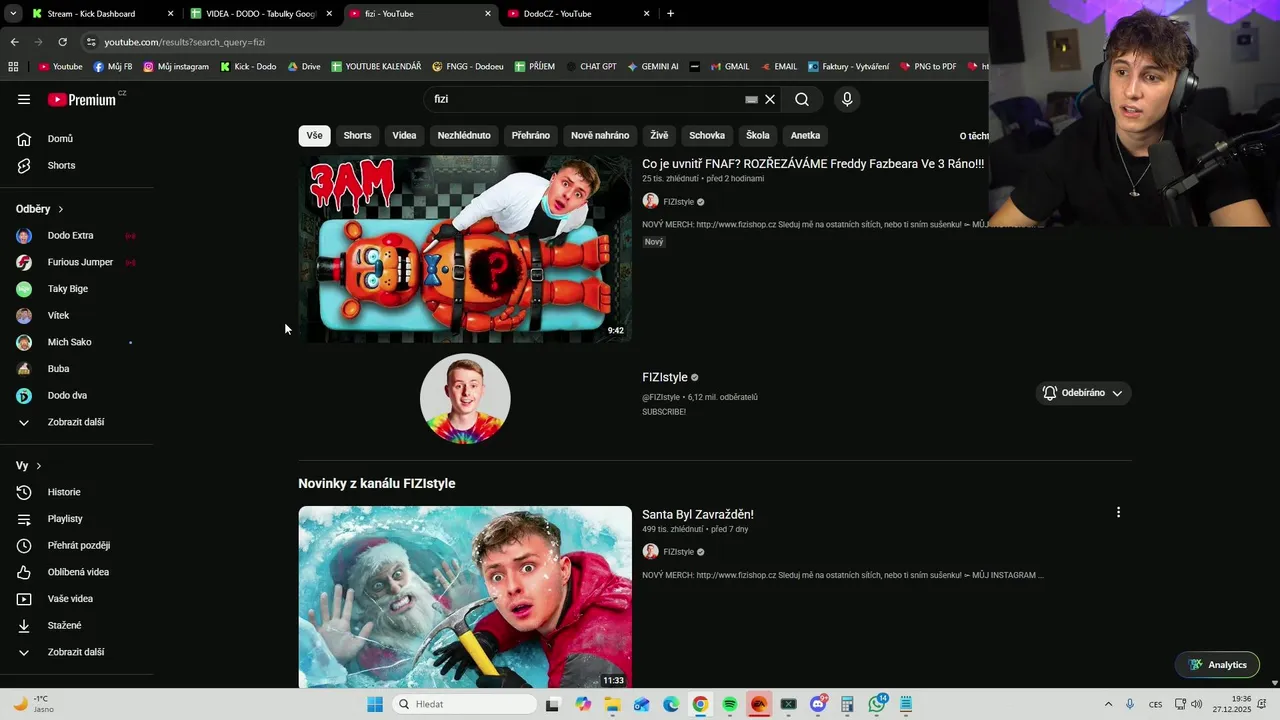Switch to Stream - Kick Dashboard tab
This screenshot has height=720, width=1280.
point(100,14)
